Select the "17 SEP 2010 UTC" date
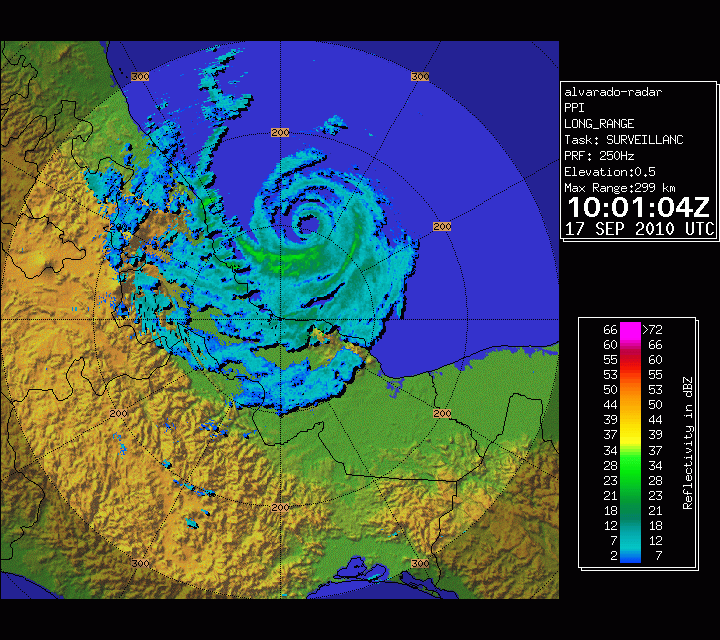This screenshot has width=720, height=640. [640, 229]
